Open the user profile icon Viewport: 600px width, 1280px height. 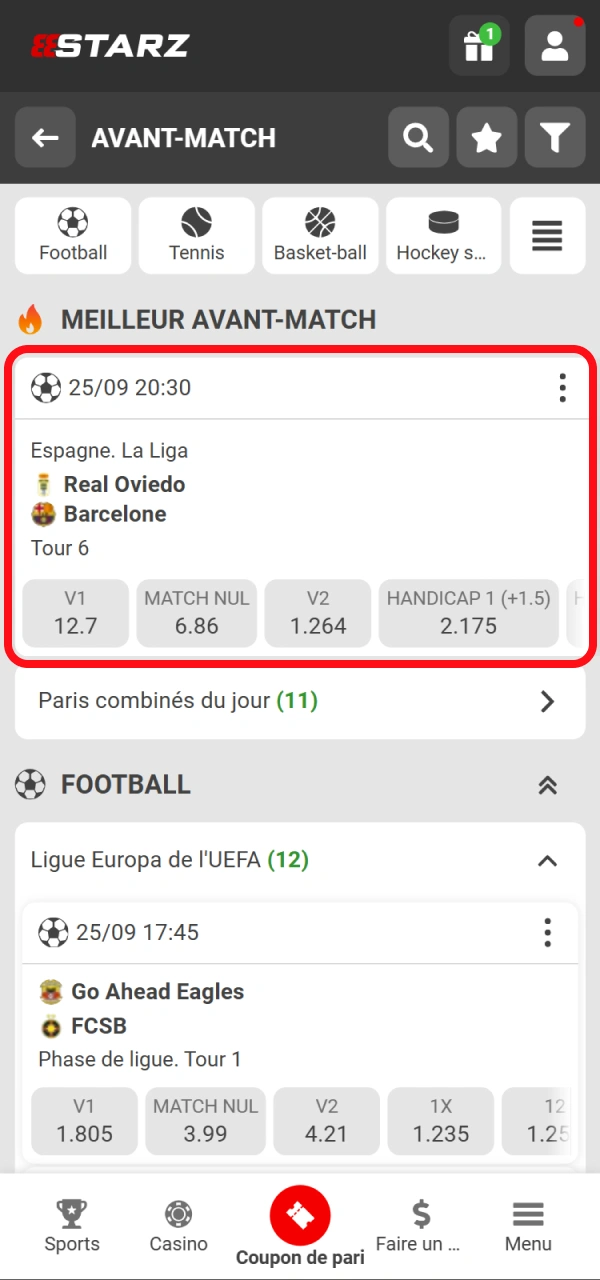[555, 46]
